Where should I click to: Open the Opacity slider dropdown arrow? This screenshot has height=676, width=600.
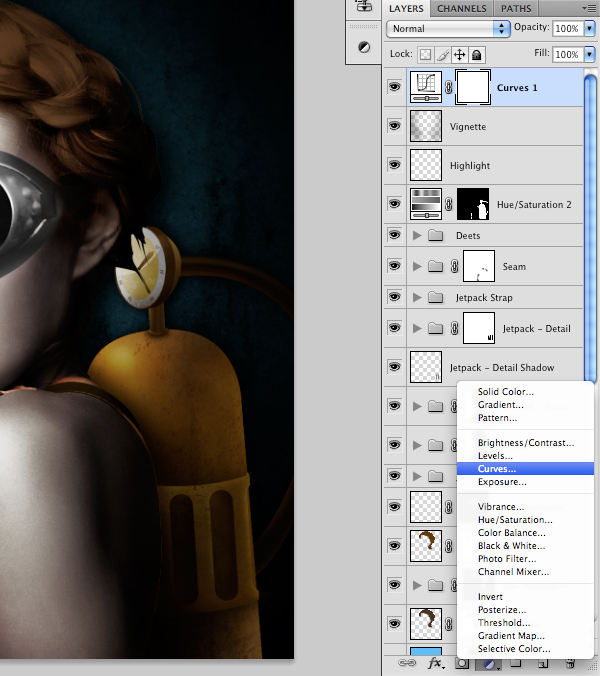590,28
